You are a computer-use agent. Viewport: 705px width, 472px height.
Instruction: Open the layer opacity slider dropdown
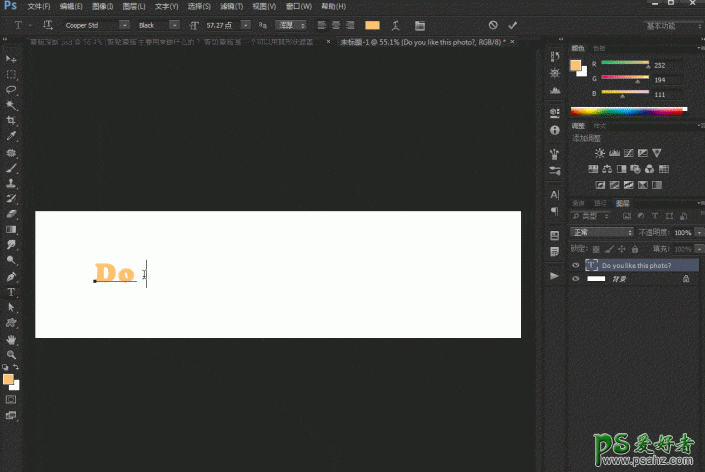(x=699, y=232)
